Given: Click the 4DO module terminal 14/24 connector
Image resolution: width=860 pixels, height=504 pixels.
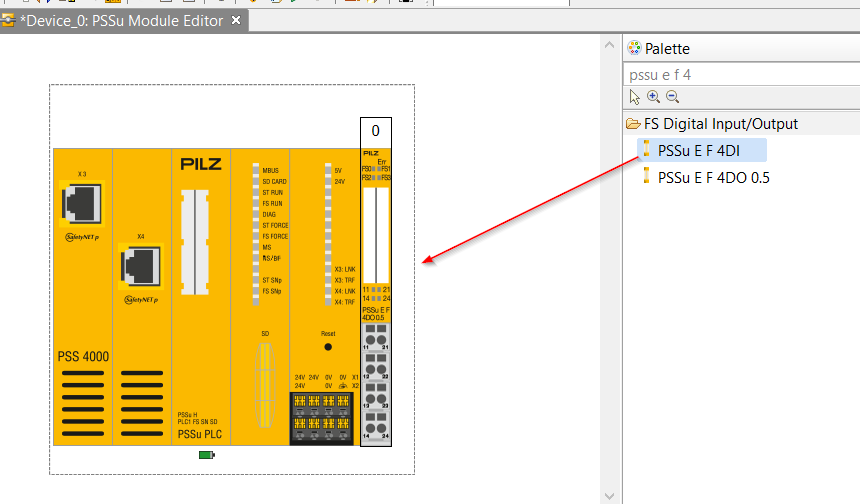Looking at the screenshot, I should pos(376,426).
